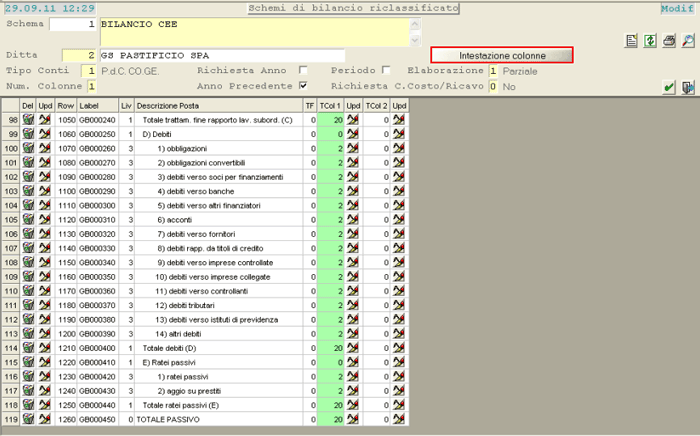Click the exit door icon

688,88
